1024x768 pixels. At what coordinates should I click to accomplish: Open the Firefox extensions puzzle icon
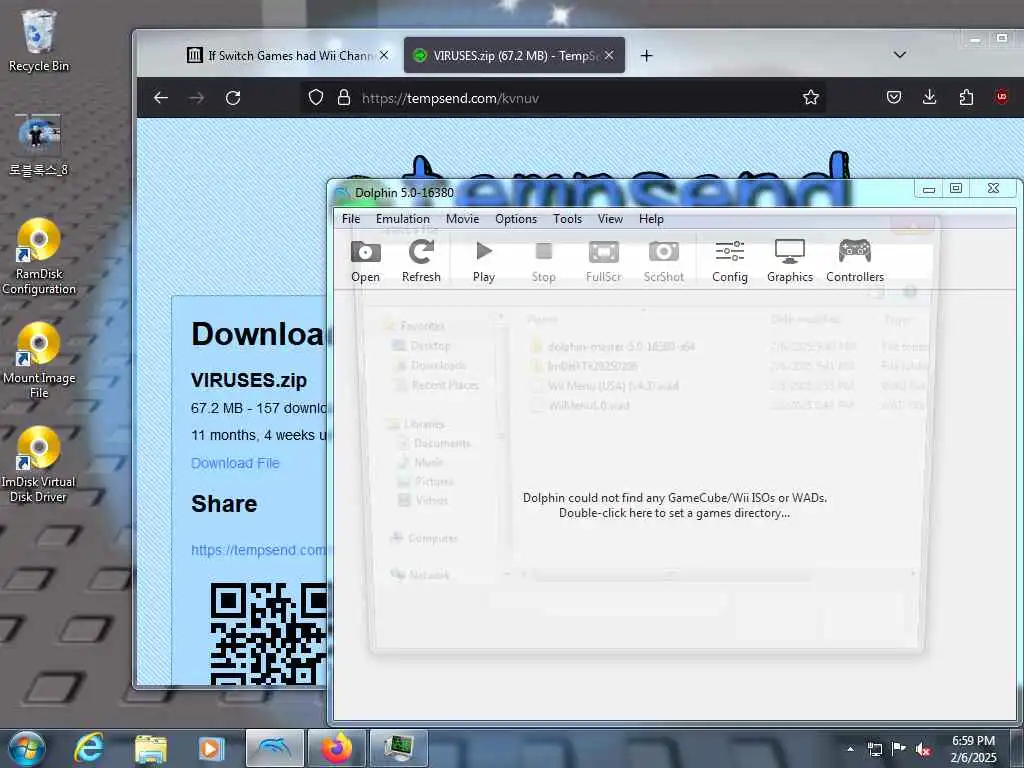(x=967, y=97)
